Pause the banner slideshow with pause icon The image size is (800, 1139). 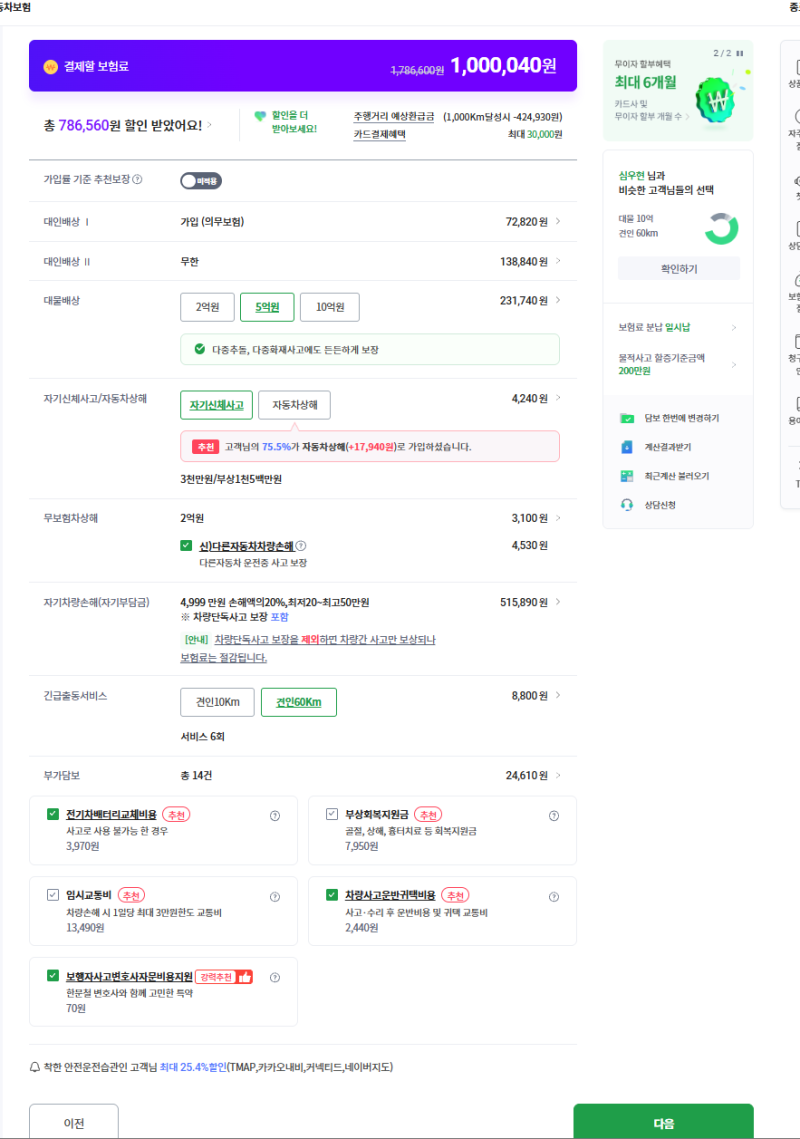(740, 53)
